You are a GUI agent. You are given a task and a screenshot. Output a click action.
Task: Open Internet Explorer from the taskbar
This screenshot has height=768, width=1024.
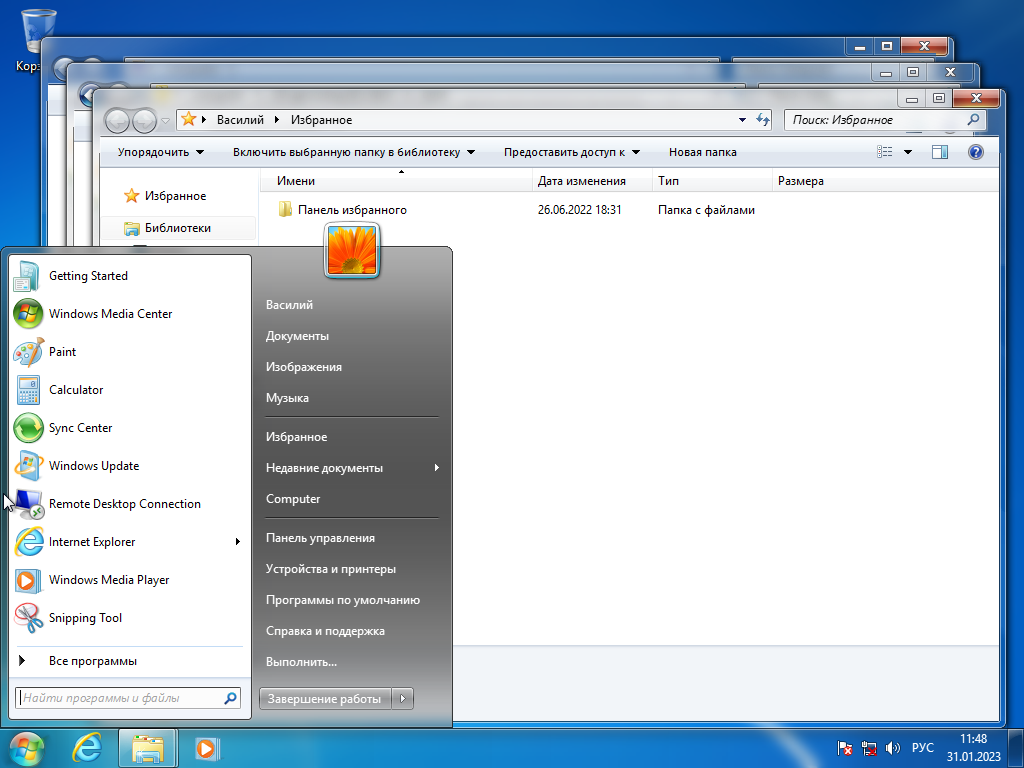(x=87, y=748)
